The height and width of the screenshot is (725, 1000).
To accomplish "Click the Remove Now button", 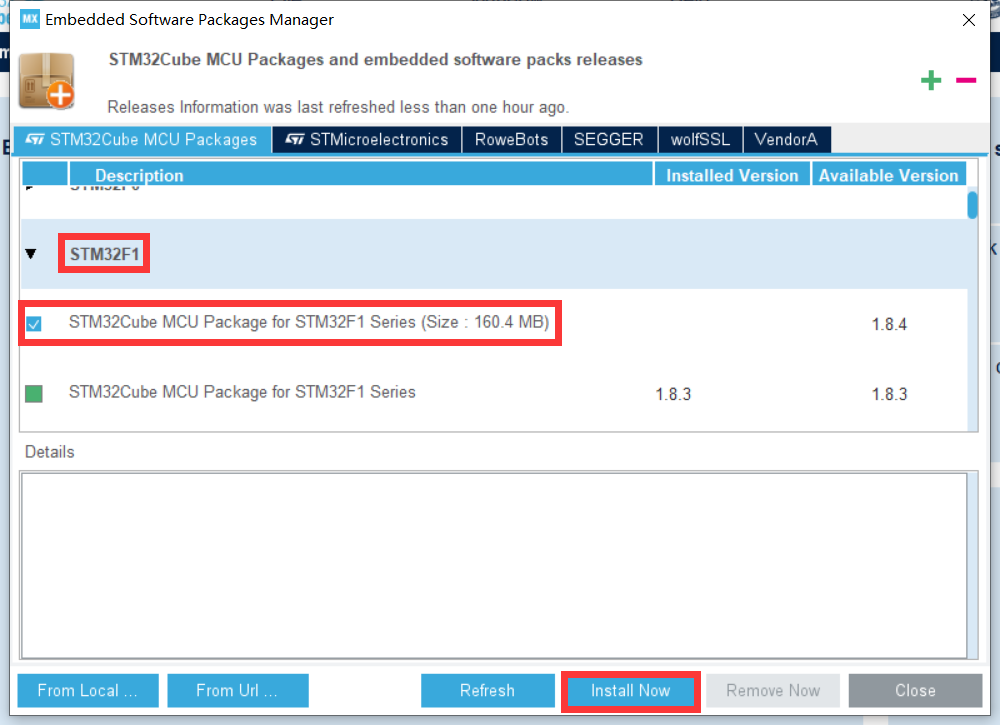I will pyautogui.click(x=773, y=691).
